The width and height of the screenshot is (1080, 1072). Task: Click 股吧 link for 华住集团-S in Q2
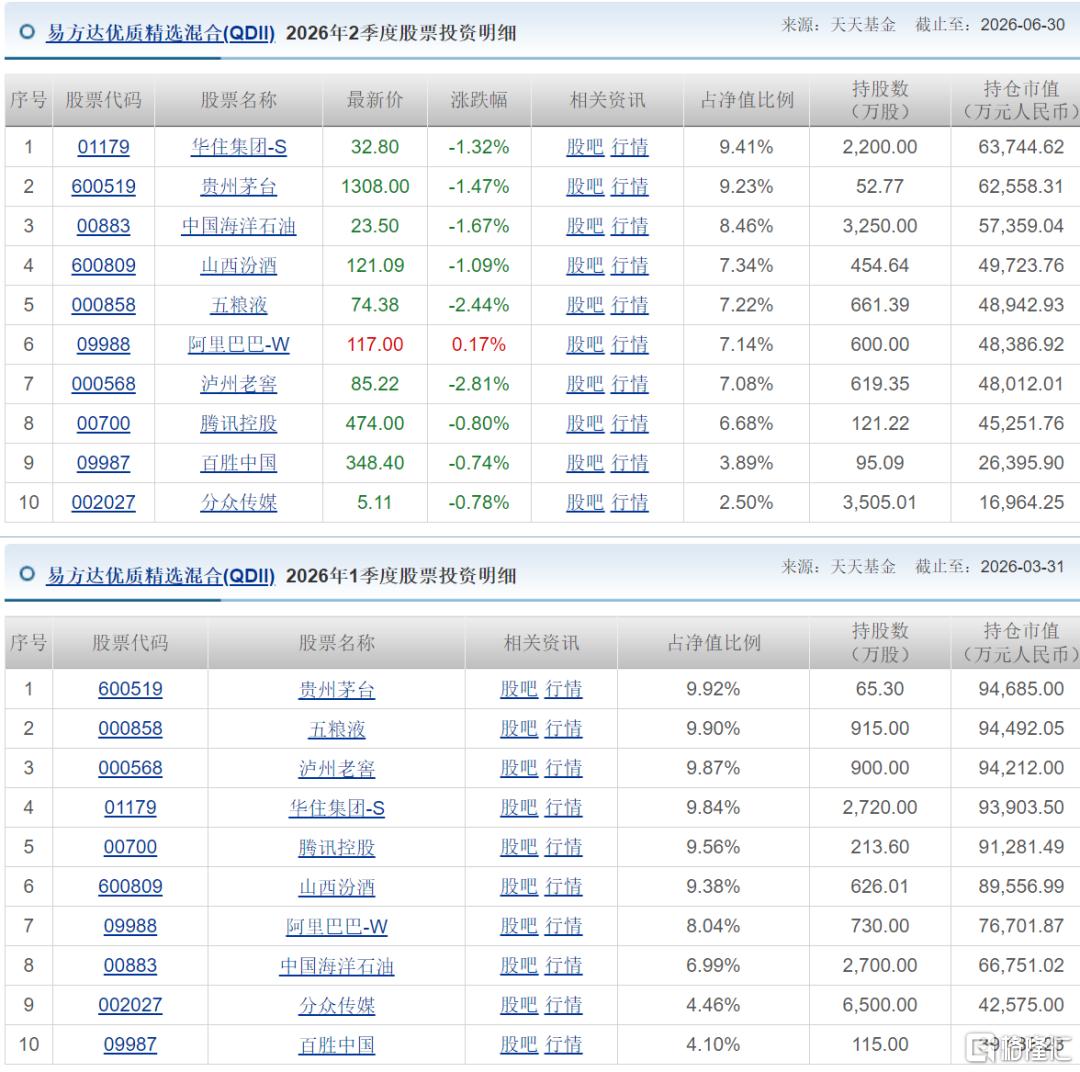(585, 147)
